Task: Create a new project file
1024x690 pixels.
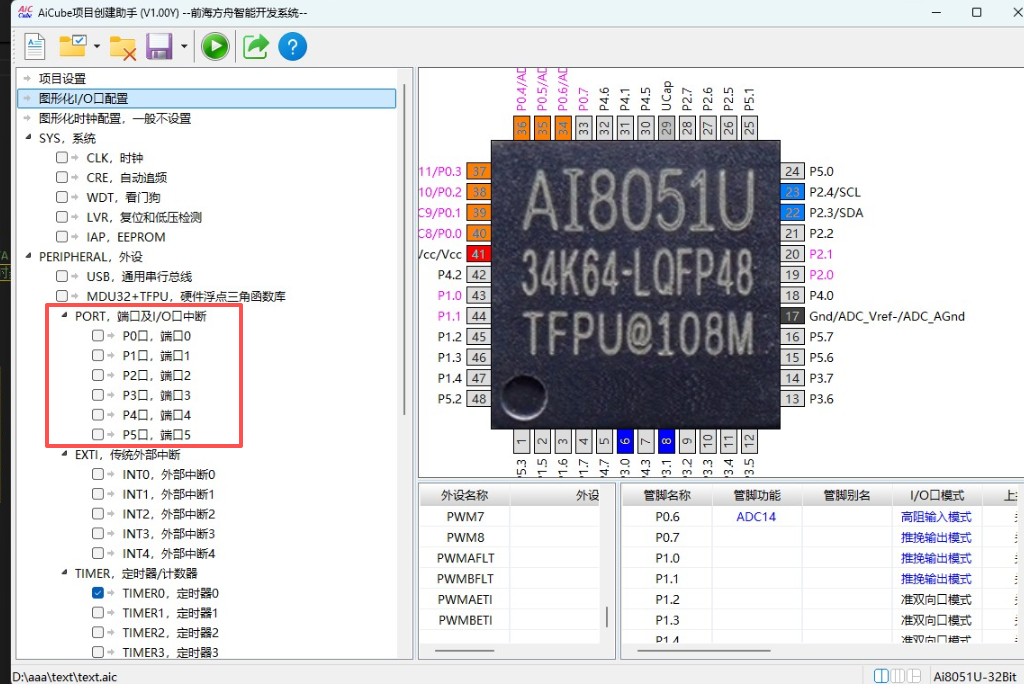Action: (x=35, y=46)
